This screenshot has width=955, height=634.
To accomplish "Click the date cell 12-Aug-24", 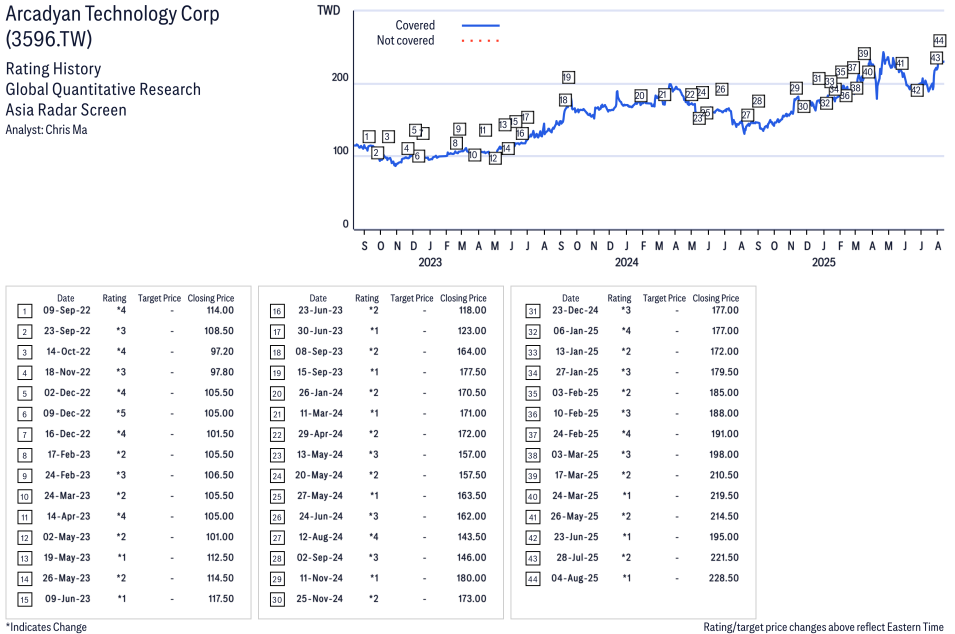I will click(320, 537).
